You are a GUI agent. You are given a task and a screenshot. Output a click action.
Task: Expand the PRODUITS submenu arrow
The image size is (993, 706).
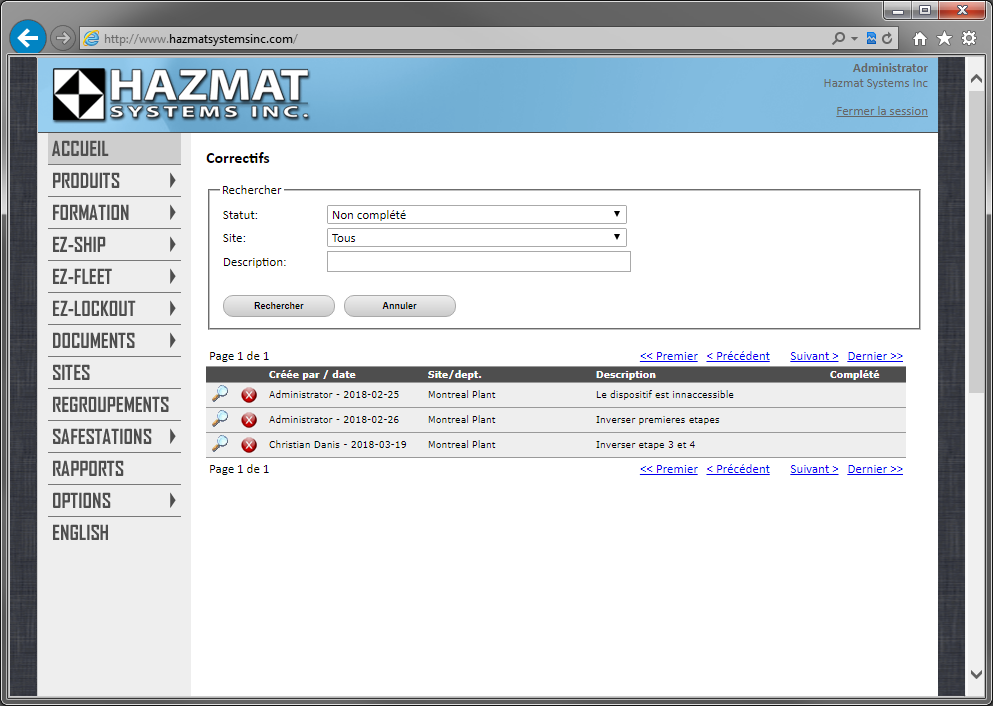click(172, 180)
